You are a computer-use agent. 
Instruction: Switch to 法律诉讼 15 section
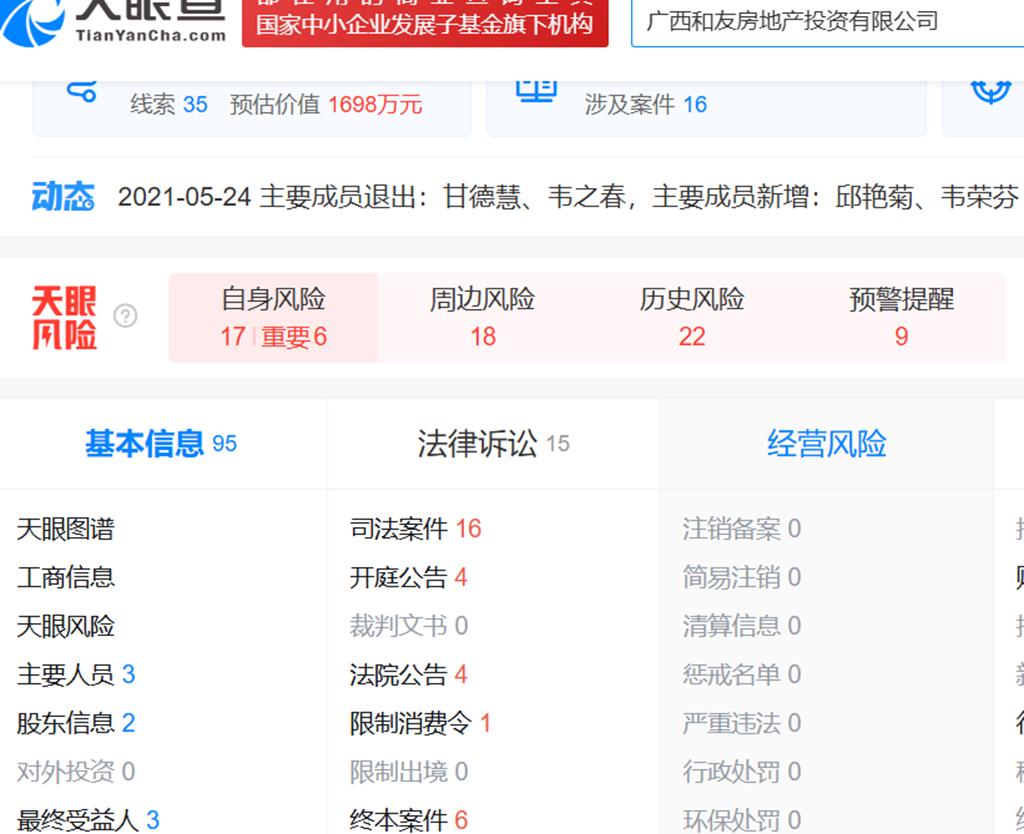coord(493,444)
